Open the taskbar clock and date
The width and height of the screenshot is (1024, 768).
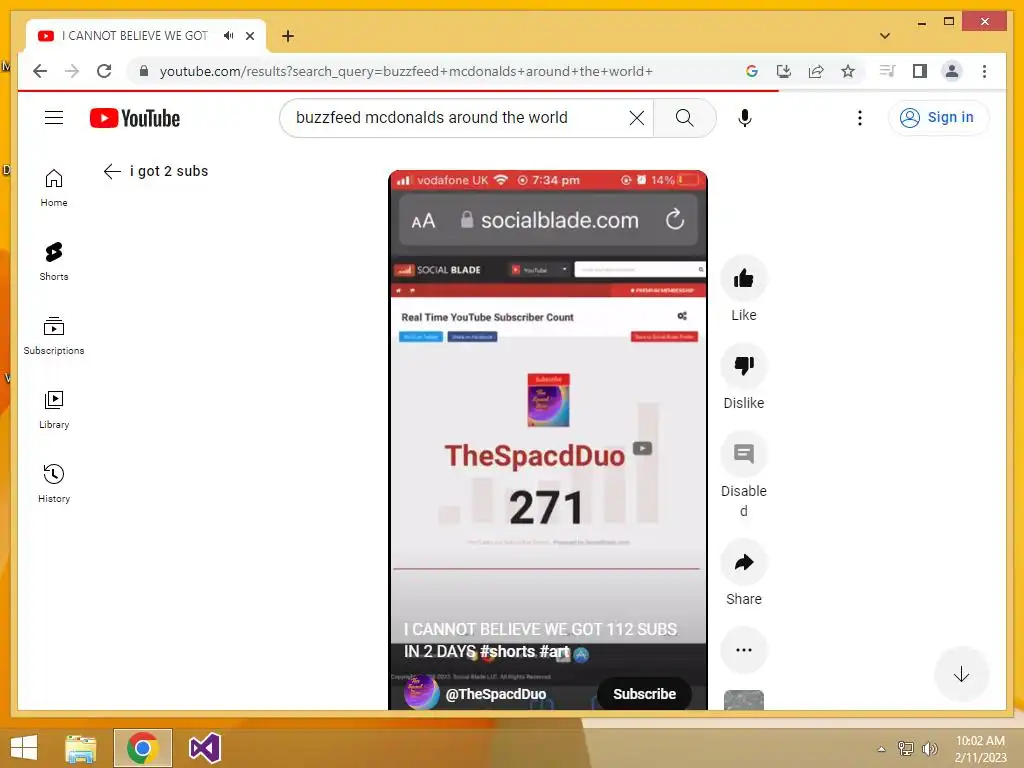(x=980, y=748)
